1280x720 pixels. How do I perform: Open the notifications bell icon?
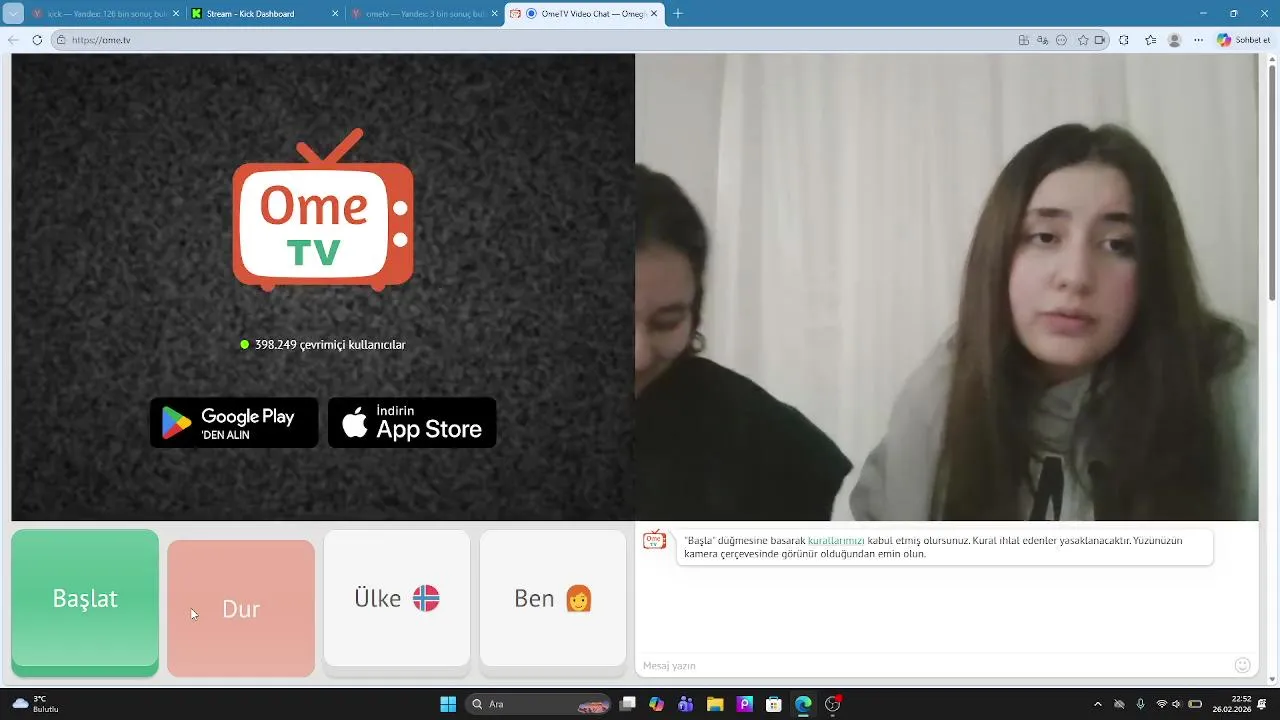tap(1263, 704)
